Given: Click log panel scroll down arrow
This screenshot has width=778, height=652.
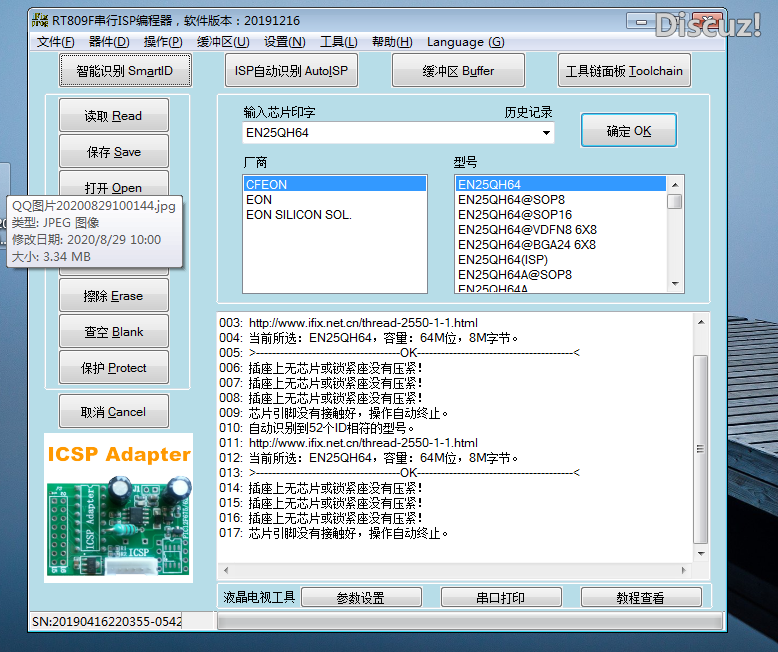Looking at the screenshot, I should [x=701, y=553].
